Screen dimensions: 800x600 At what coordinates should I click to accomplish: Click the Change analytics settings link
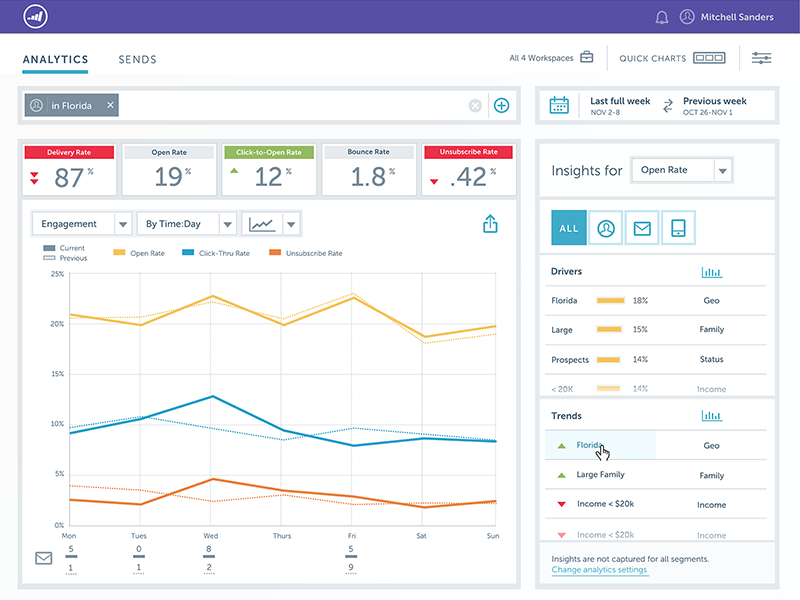pos(600,570)
